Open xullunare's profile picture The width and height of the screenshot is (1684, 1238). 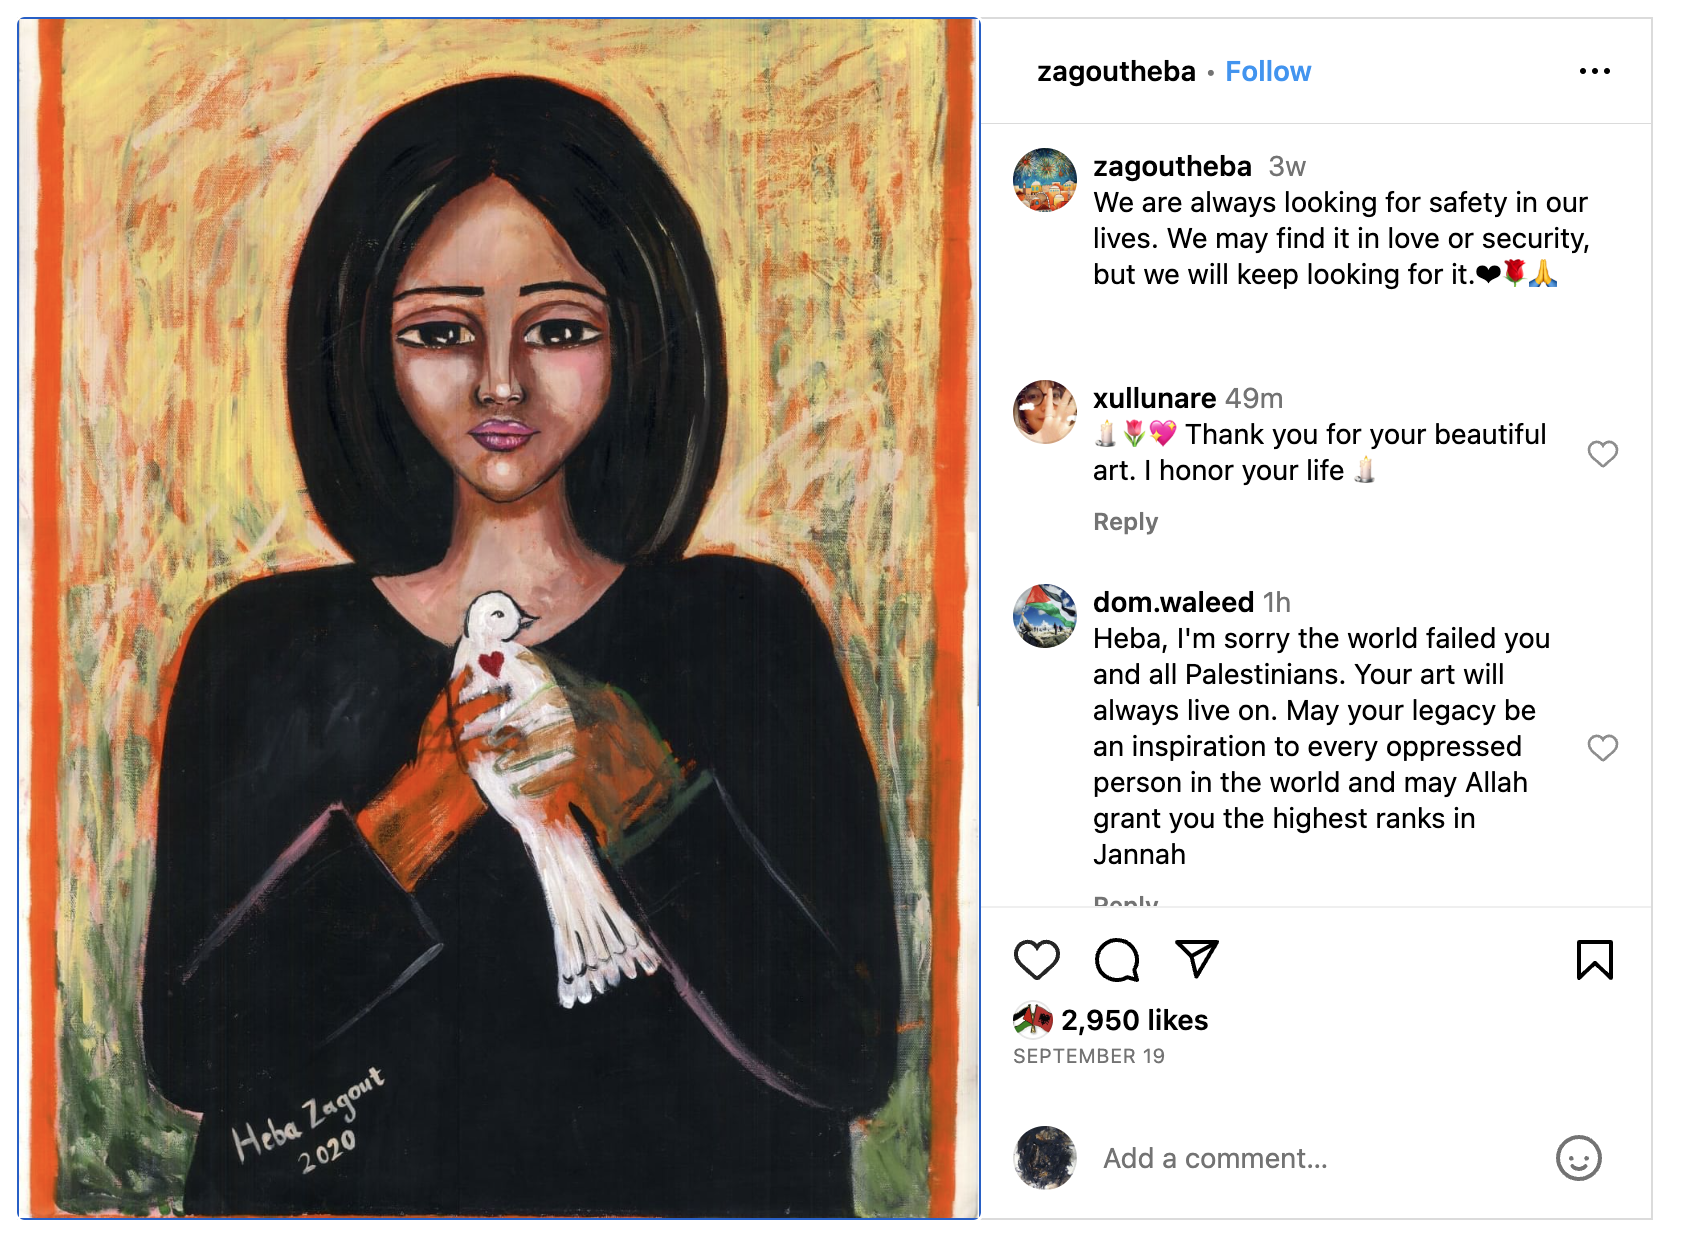1045,411
